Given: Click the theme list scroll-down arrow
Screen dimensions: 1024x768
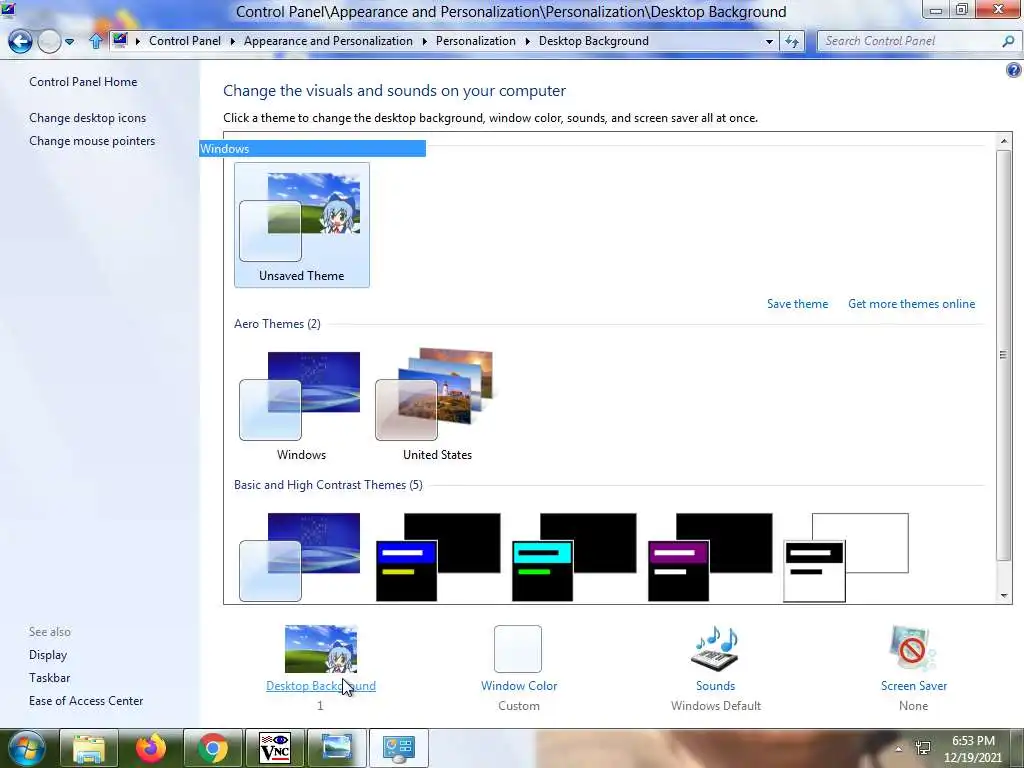Looking at the screenshot, I should pos(1004,596).
